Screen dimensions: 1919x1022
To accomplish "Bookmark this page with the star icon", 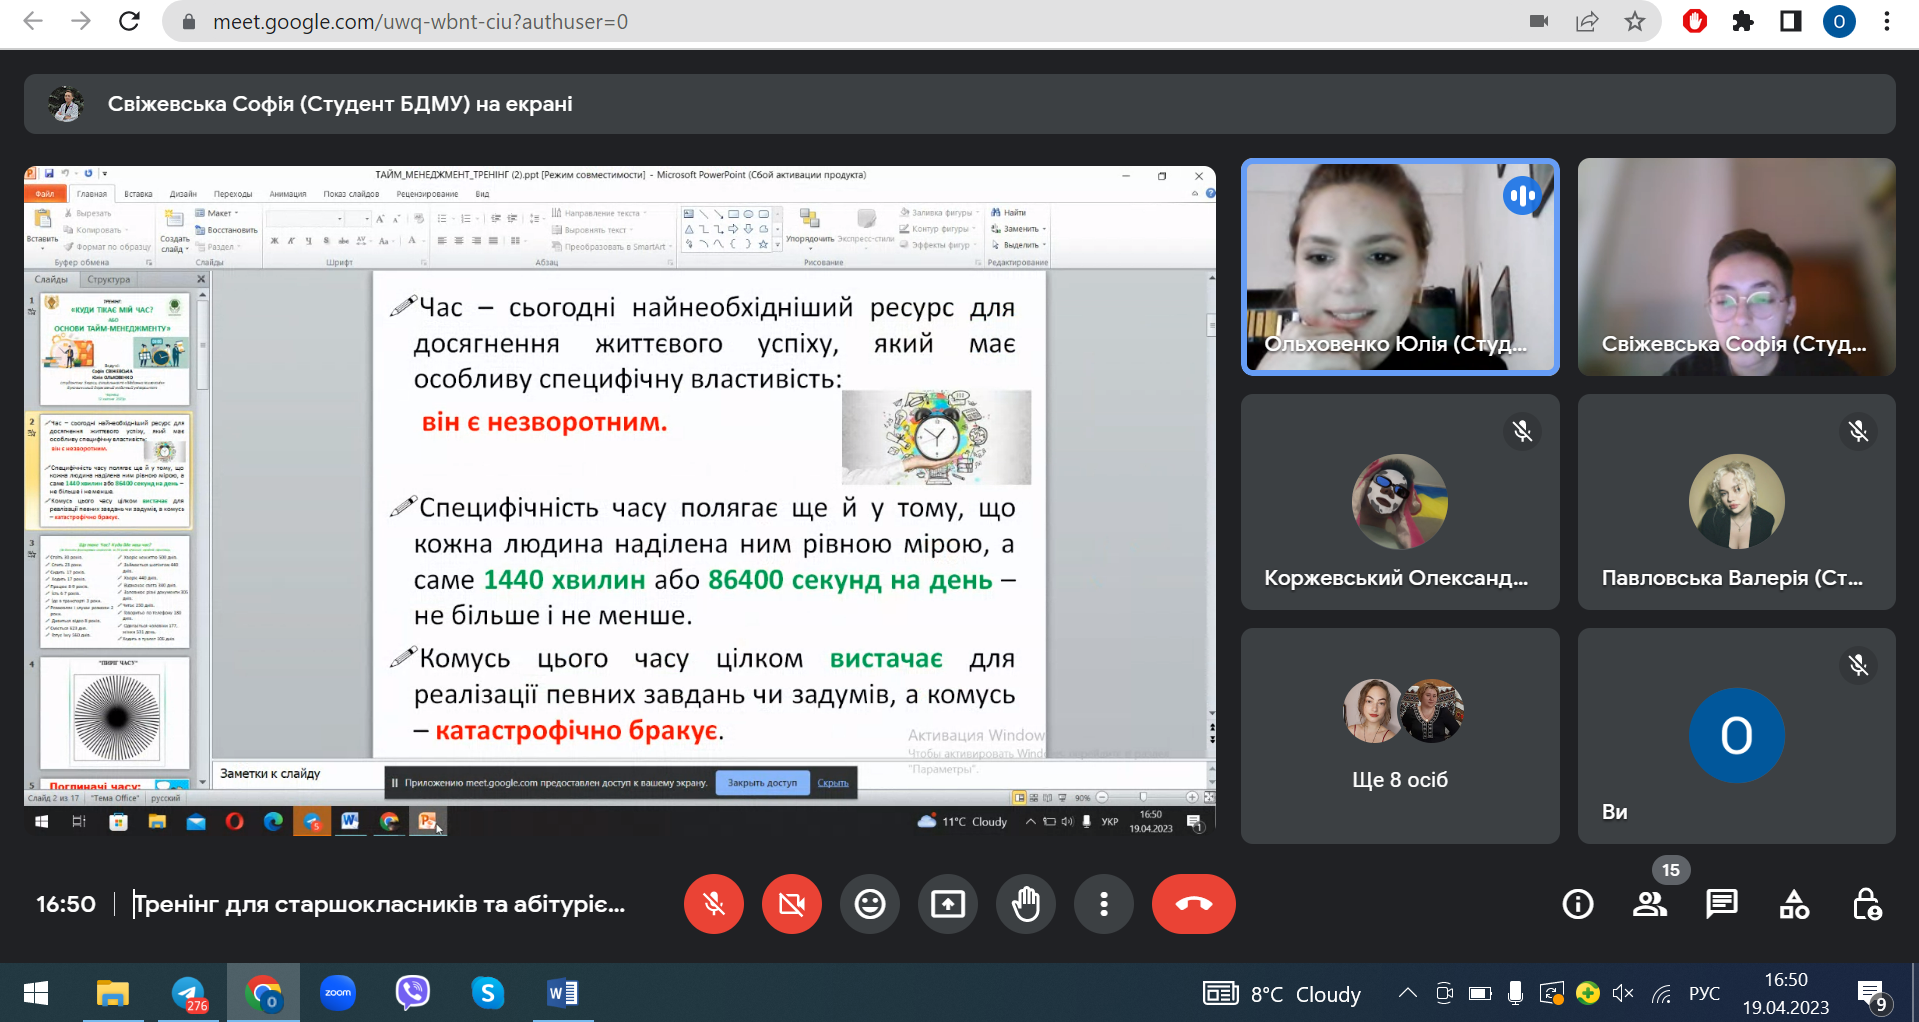I will (x=1635, y=22).
